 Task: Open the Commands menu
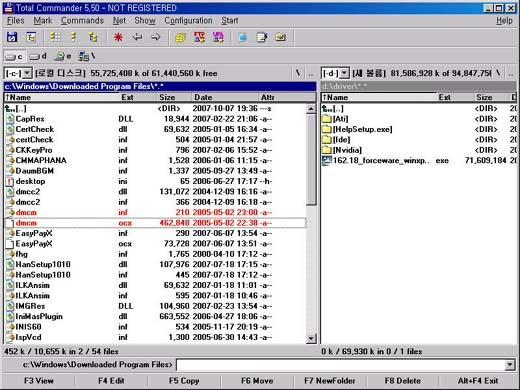(82, 21)
